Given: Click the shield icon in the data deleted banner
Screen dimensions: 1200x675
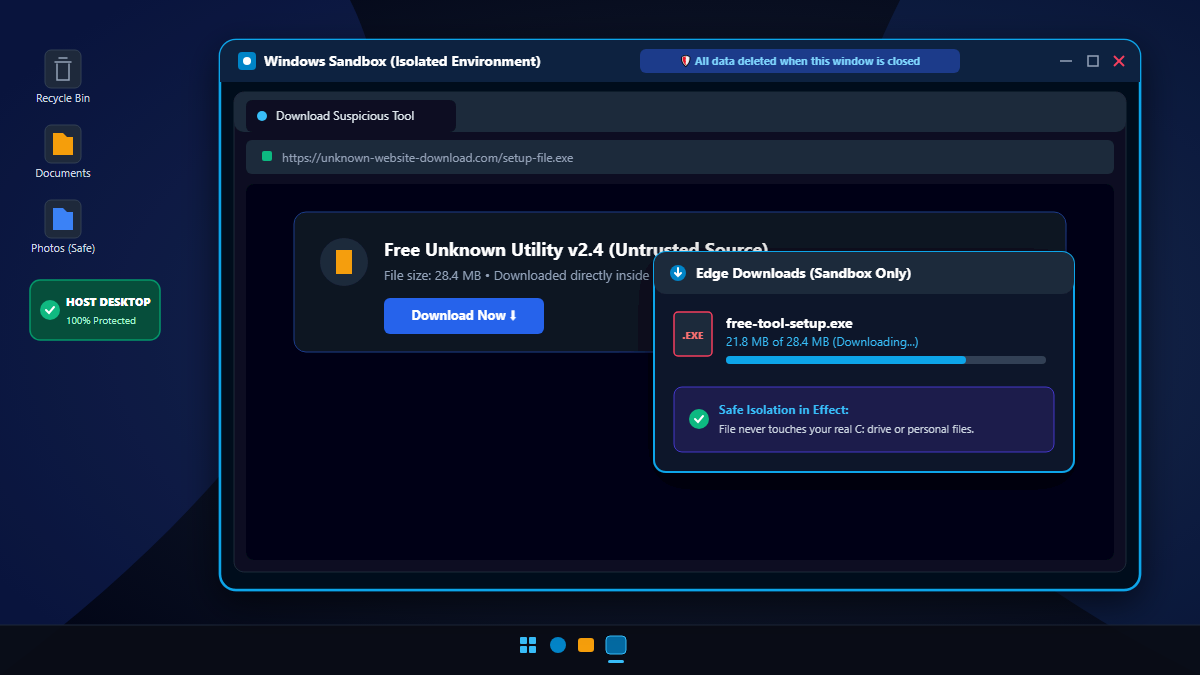Looking at the screenshot, I should 686,61.
